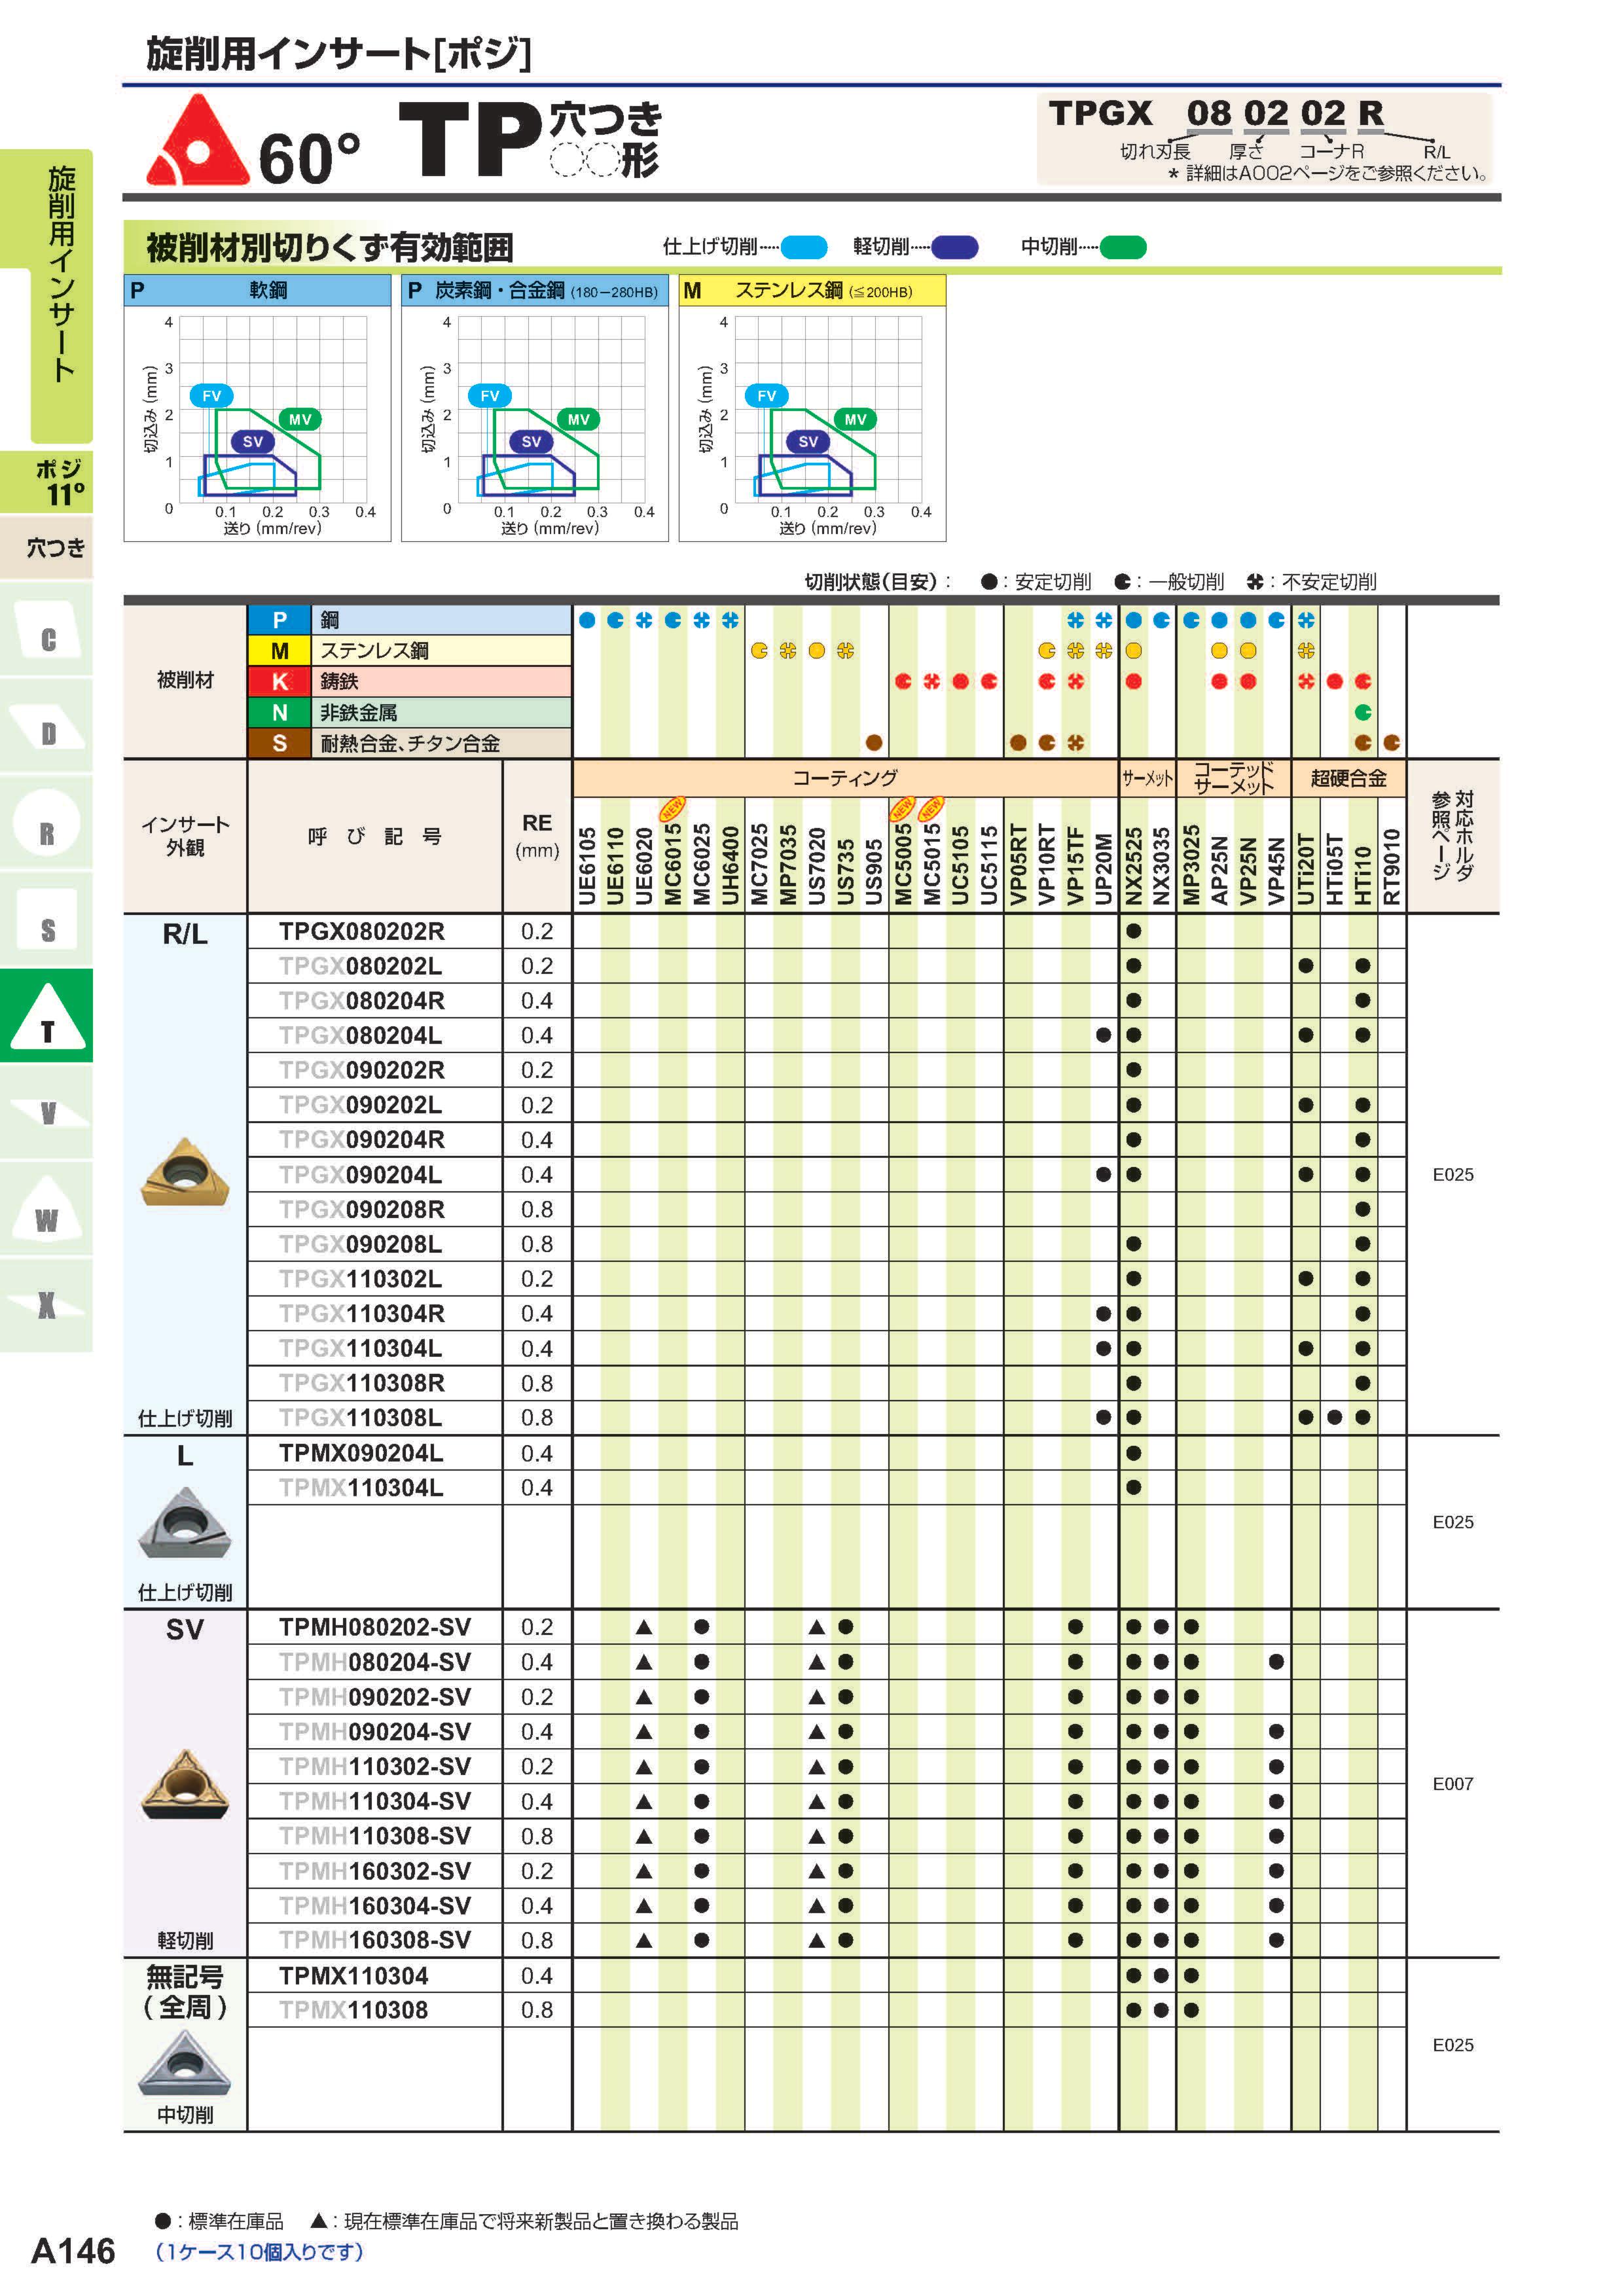Viewport: 1624px width, 2296px height.
Task: Click the 穴つき sidebar tab
Action: pos(46,547)
